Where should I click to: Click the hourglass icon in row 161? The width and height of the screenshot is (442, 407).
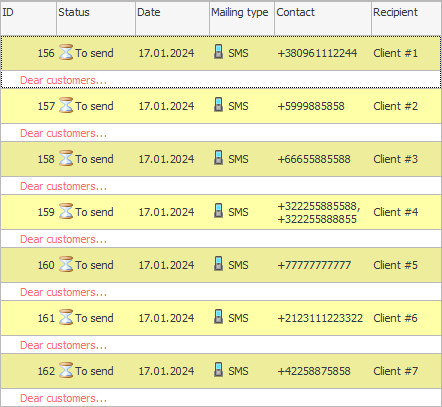[66, 318]
